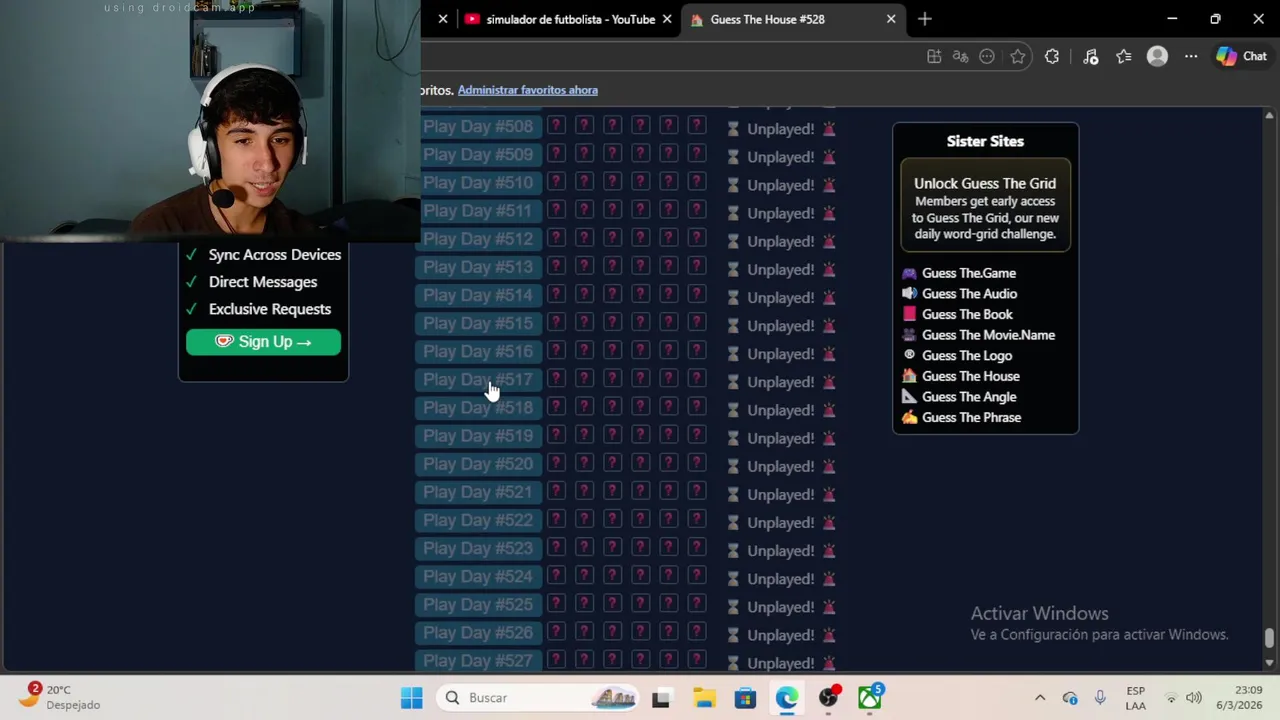Click the translate page icon
The width and height of the screenshot is (1280, 720).
[961, 57]
